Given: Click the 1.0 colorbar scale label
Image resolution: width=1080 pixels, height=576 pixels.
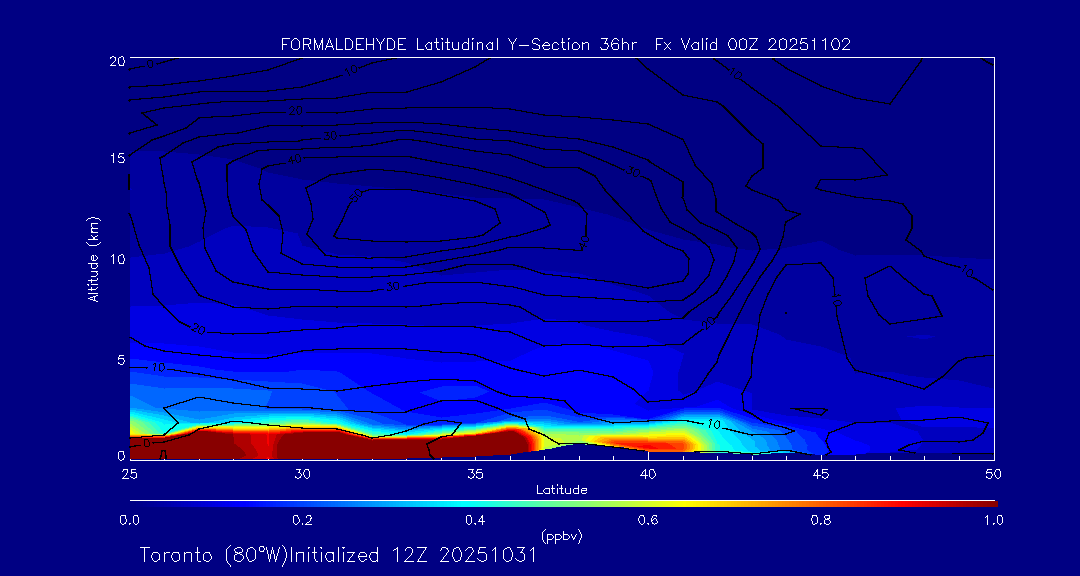Looking at the screenshot, I should click(994, 520).
